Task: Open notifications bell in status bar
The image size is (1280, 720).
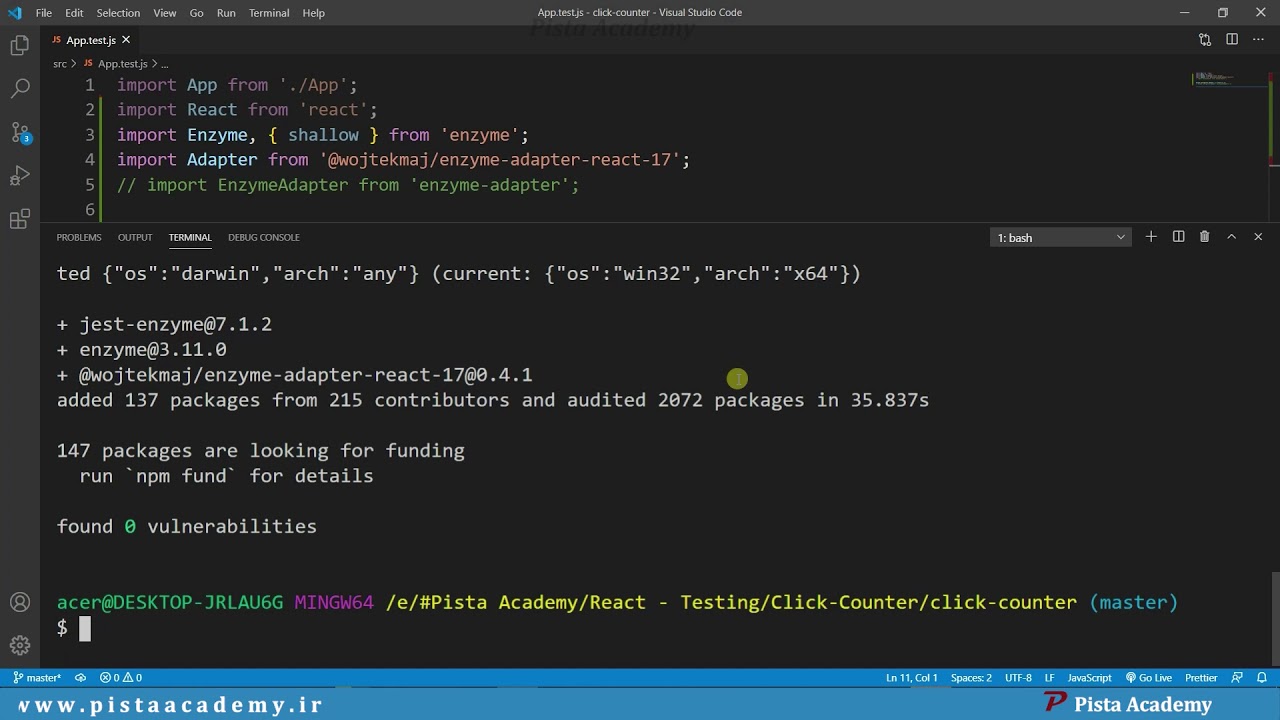Action: coord(1260,678)
